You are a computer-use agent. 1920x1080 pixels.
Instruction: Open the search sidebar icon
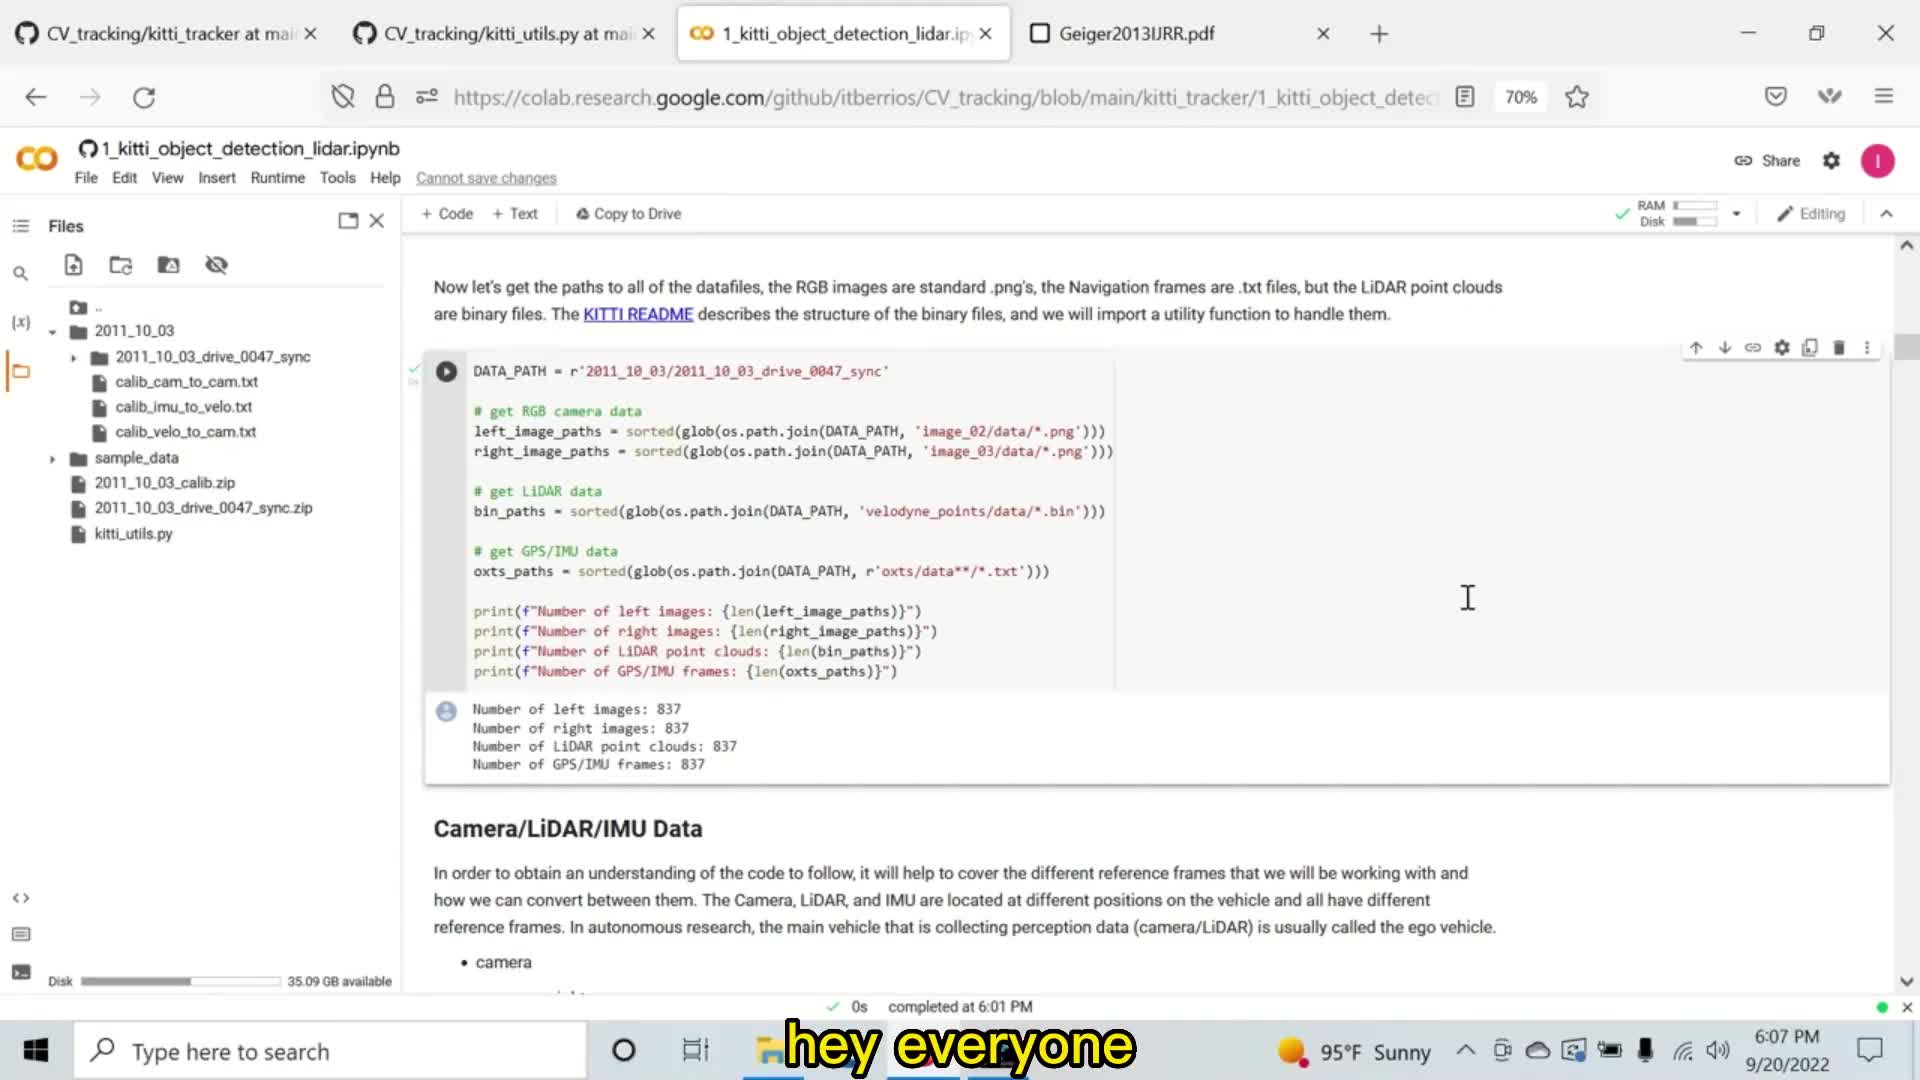pyautogui.click(x=20, y=273)
